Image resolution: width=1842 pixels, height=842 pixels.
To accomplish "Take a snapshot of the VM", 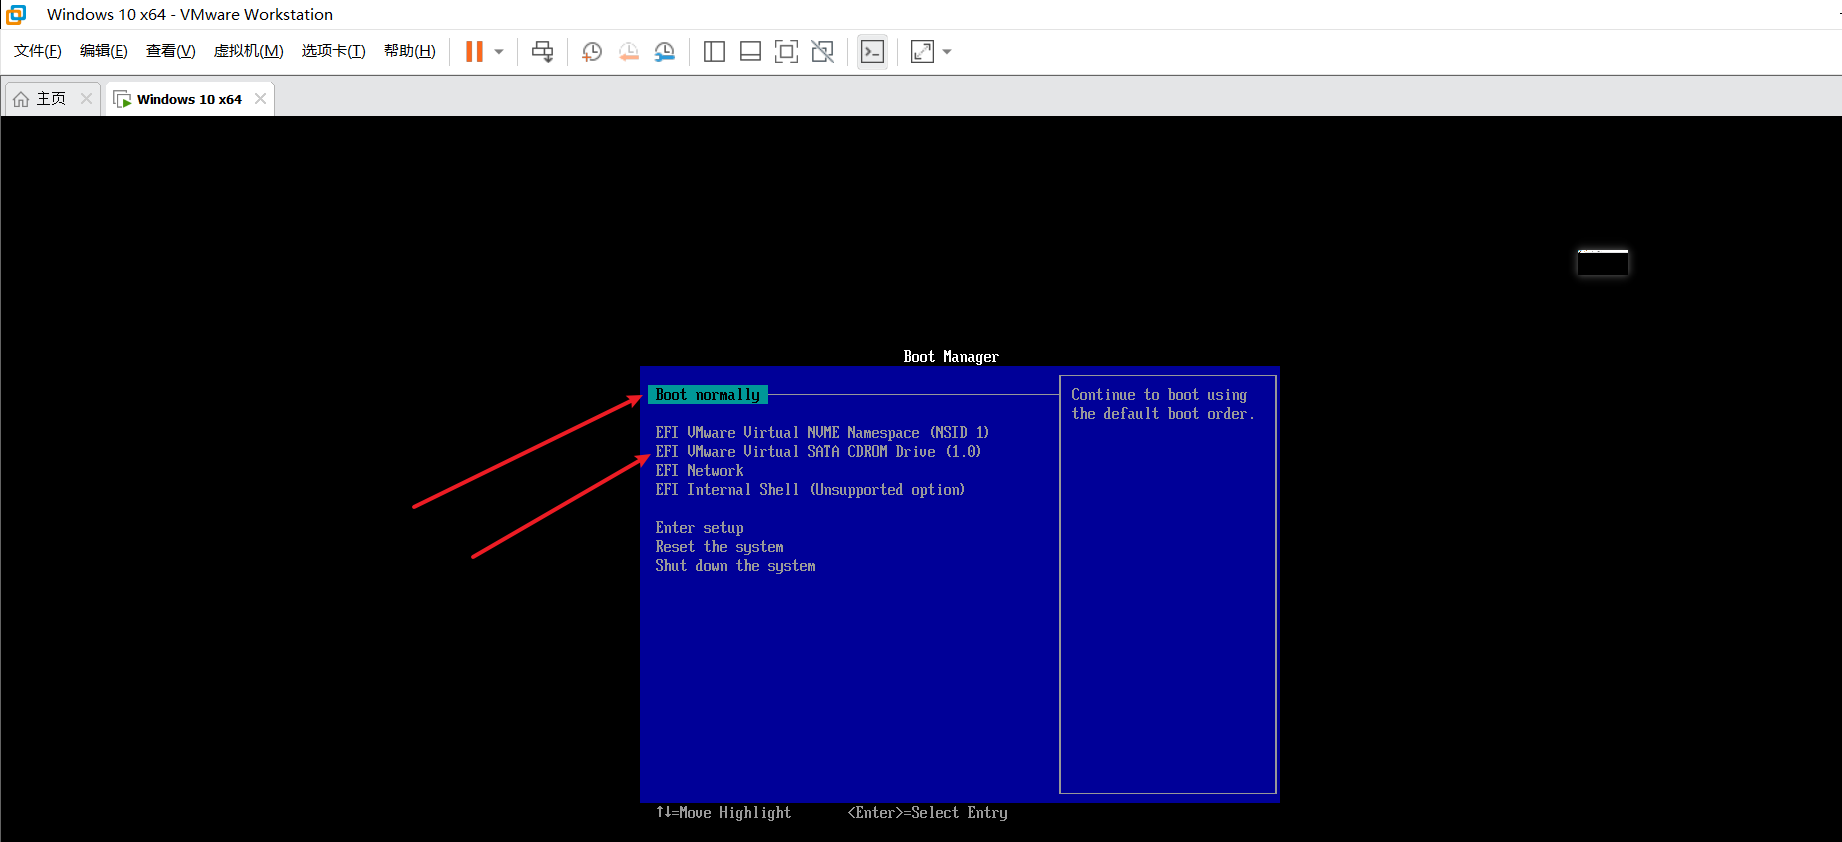I will coord(592,52).
